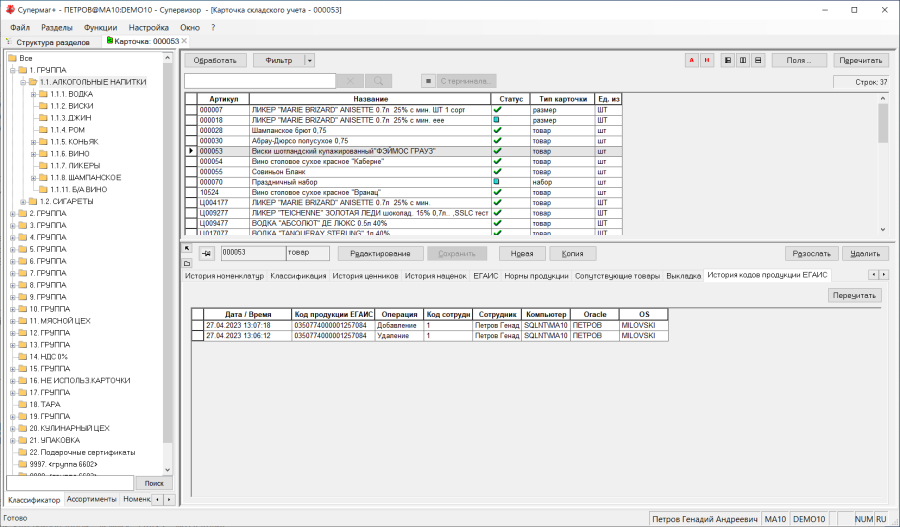This screenshot has height=527, width=900.
Task: Focus the classifier search input field
Action: coord(70,483)
